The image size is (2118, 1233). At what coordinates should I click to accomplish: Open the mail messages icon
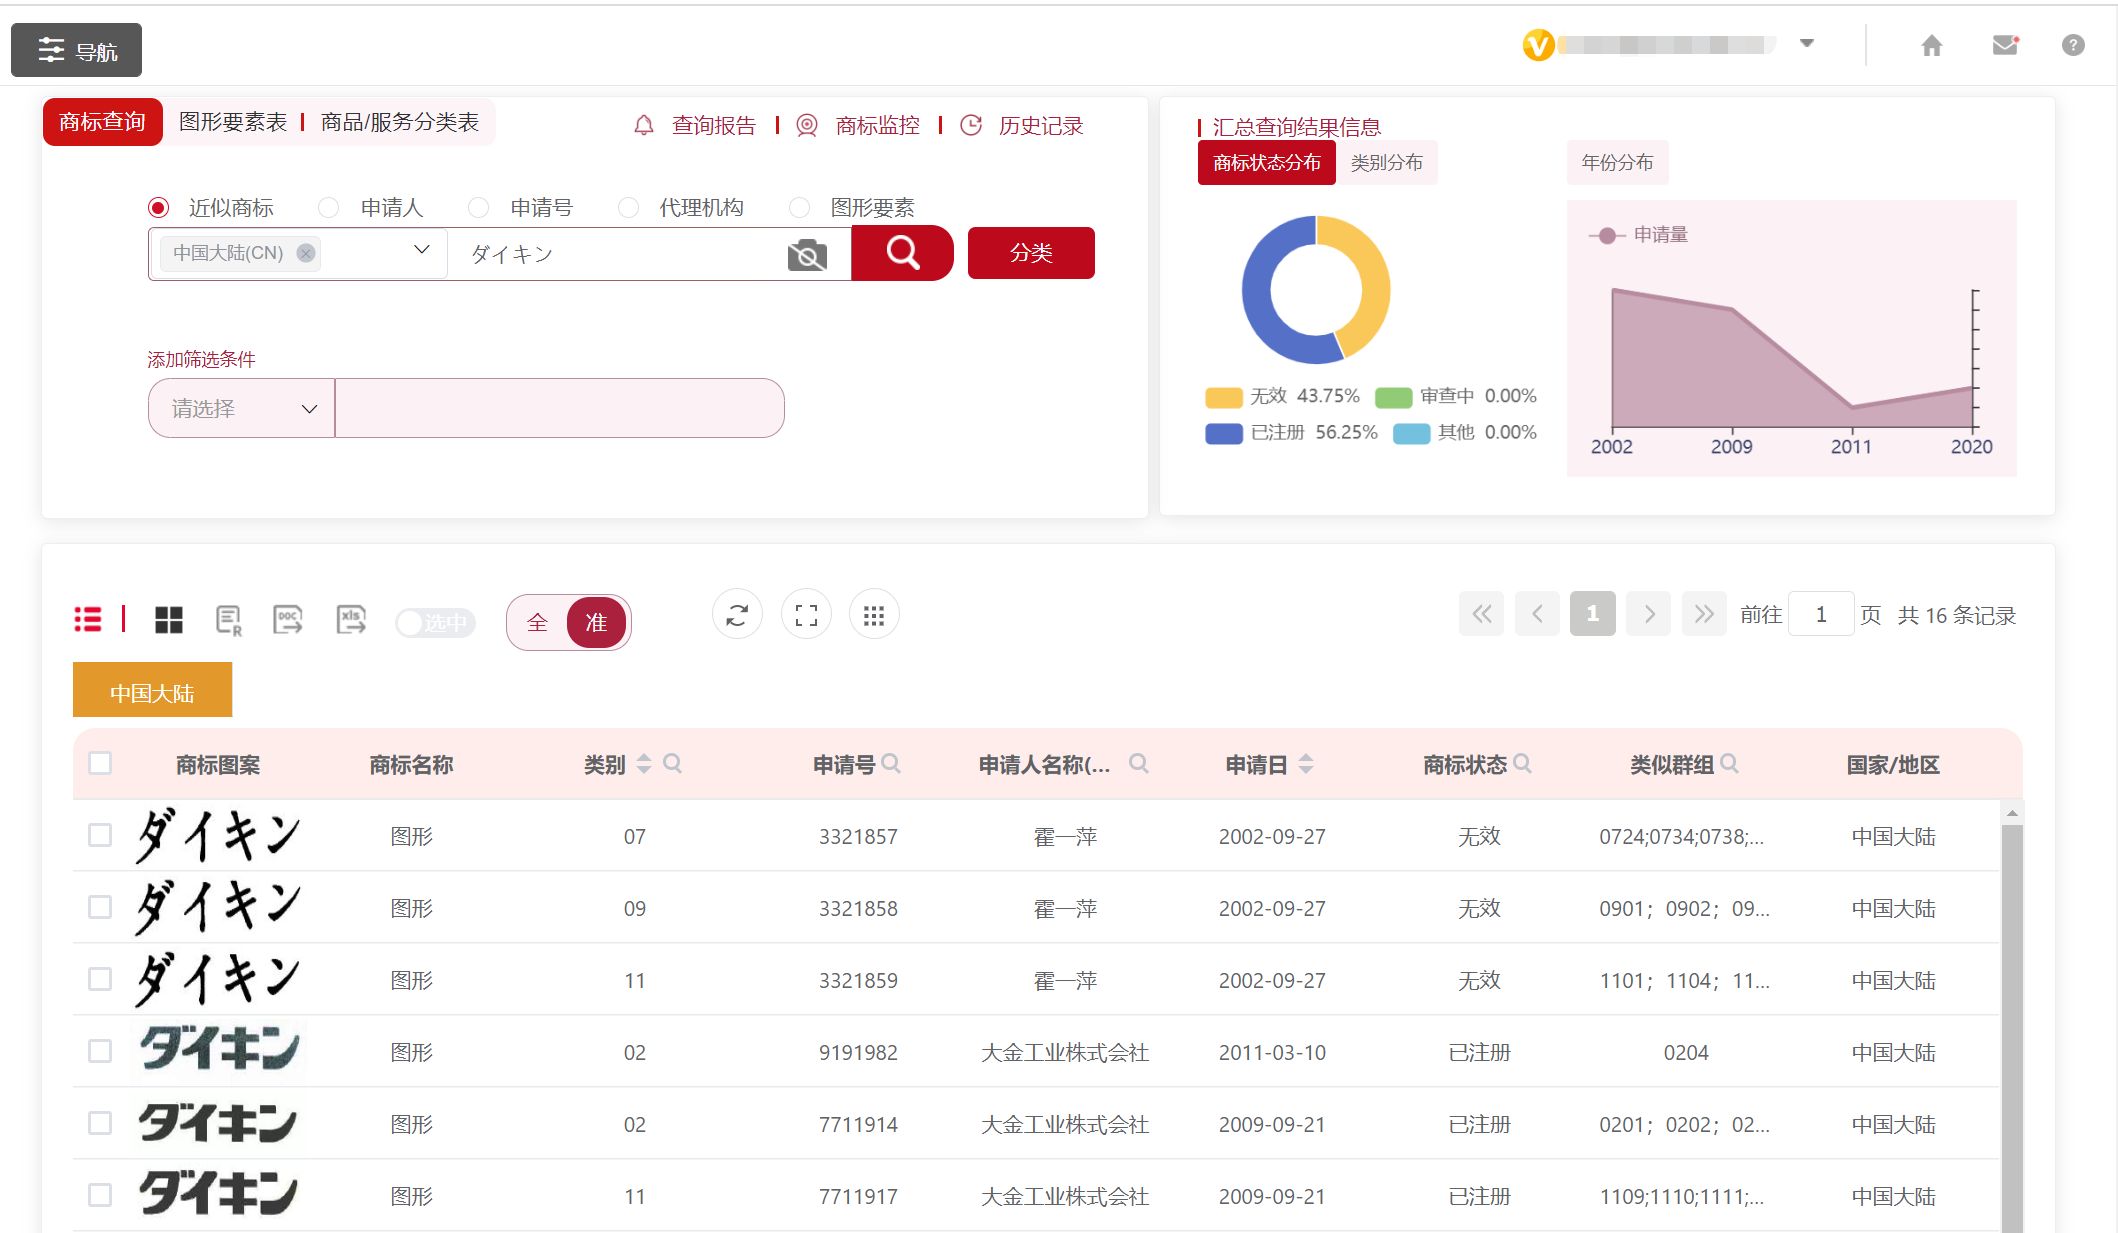(2005, 45)
